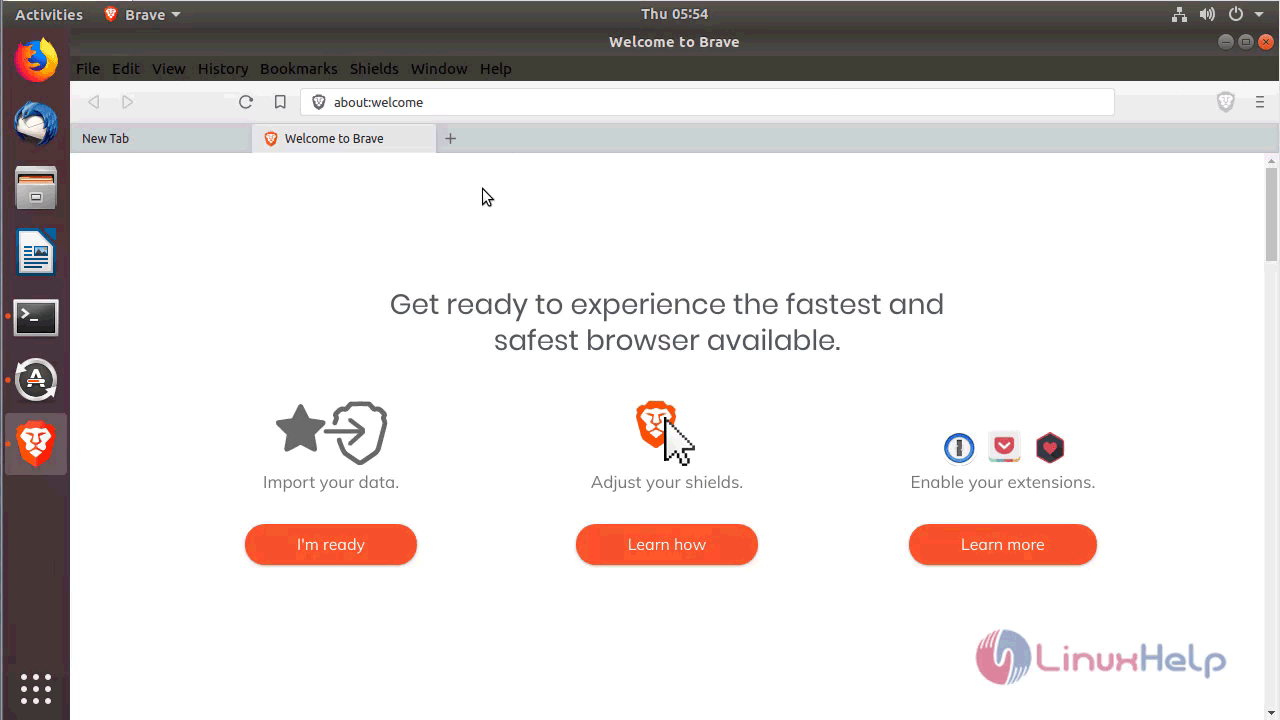The image size is (1280, 720).
Task: Open network status icon in top bar
Action: (x=1180, y=14)
